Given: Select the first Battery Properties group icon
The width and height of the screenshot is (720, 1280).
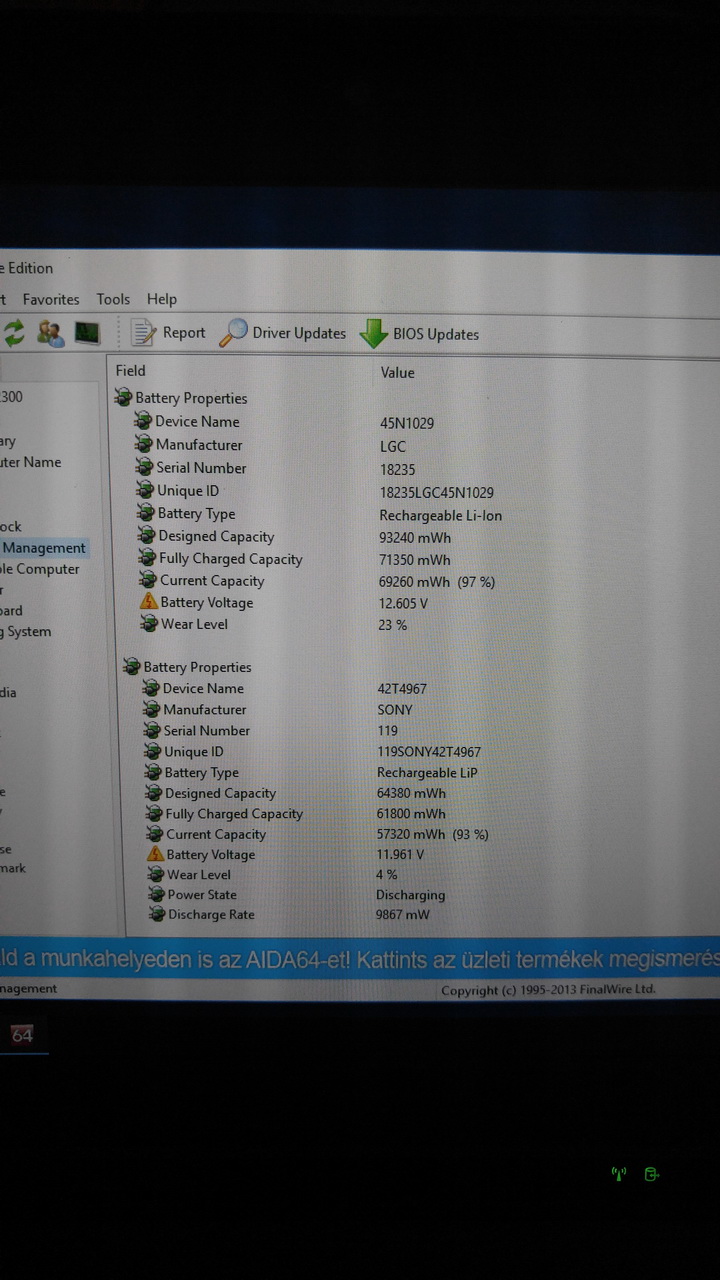Looking at the screenshot, I should coord(123,398).
